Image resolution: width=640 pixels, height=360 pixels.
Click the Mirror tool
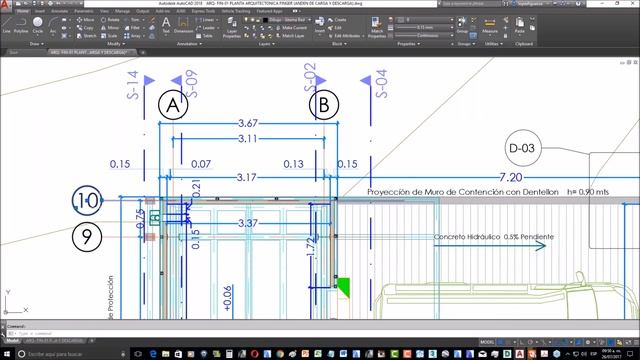click(110, 28)
